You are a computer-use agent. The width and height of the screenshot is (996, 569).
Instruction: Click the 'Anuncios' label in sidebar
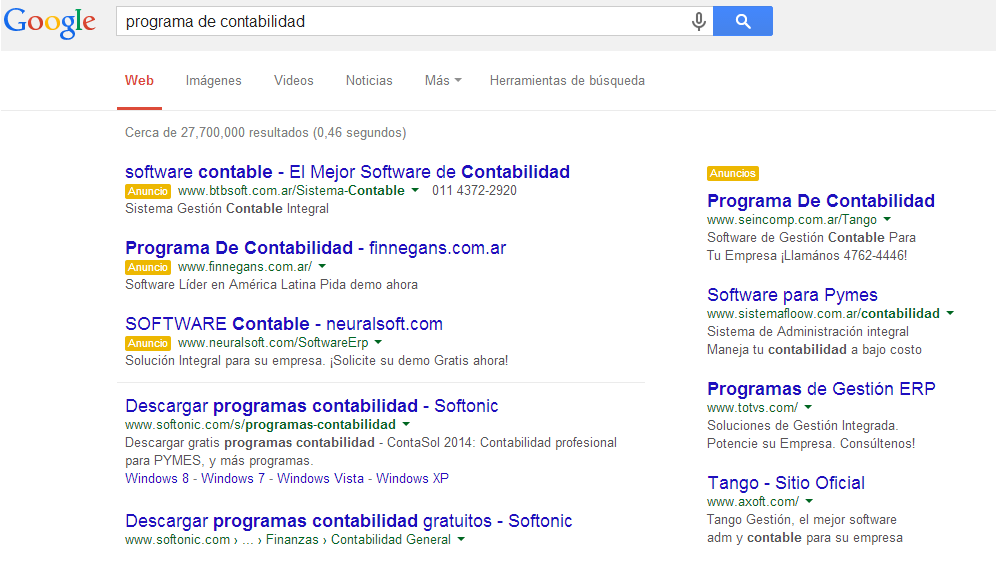coord(732,173)
